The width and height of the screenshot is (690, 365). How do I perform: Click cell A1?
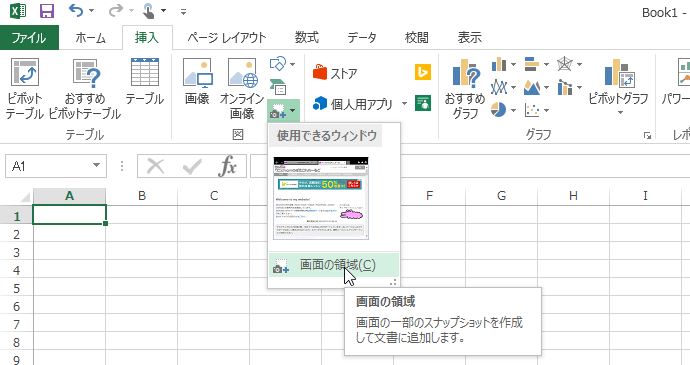(x=70, y=215)
